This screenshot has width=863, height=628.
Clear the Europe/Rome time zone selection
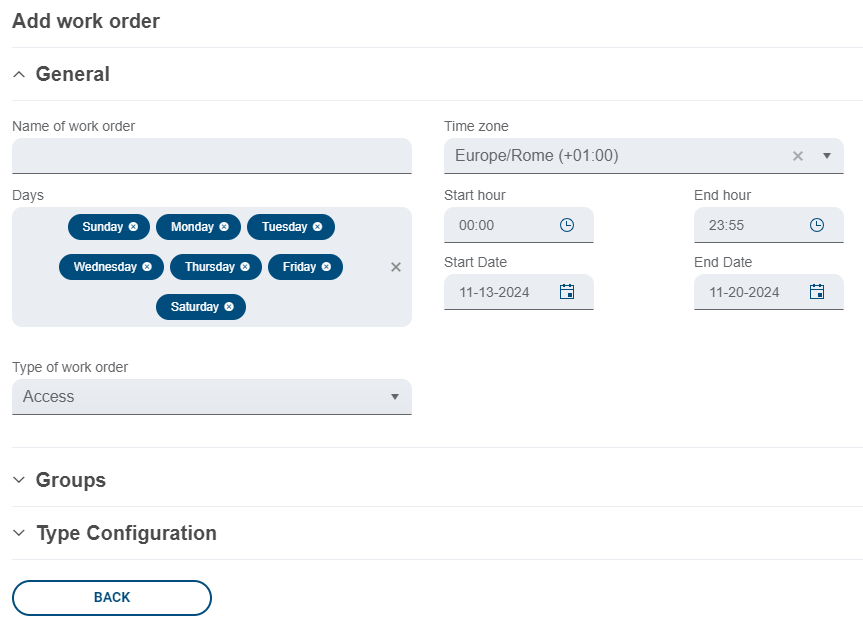[x=798, y=156]
